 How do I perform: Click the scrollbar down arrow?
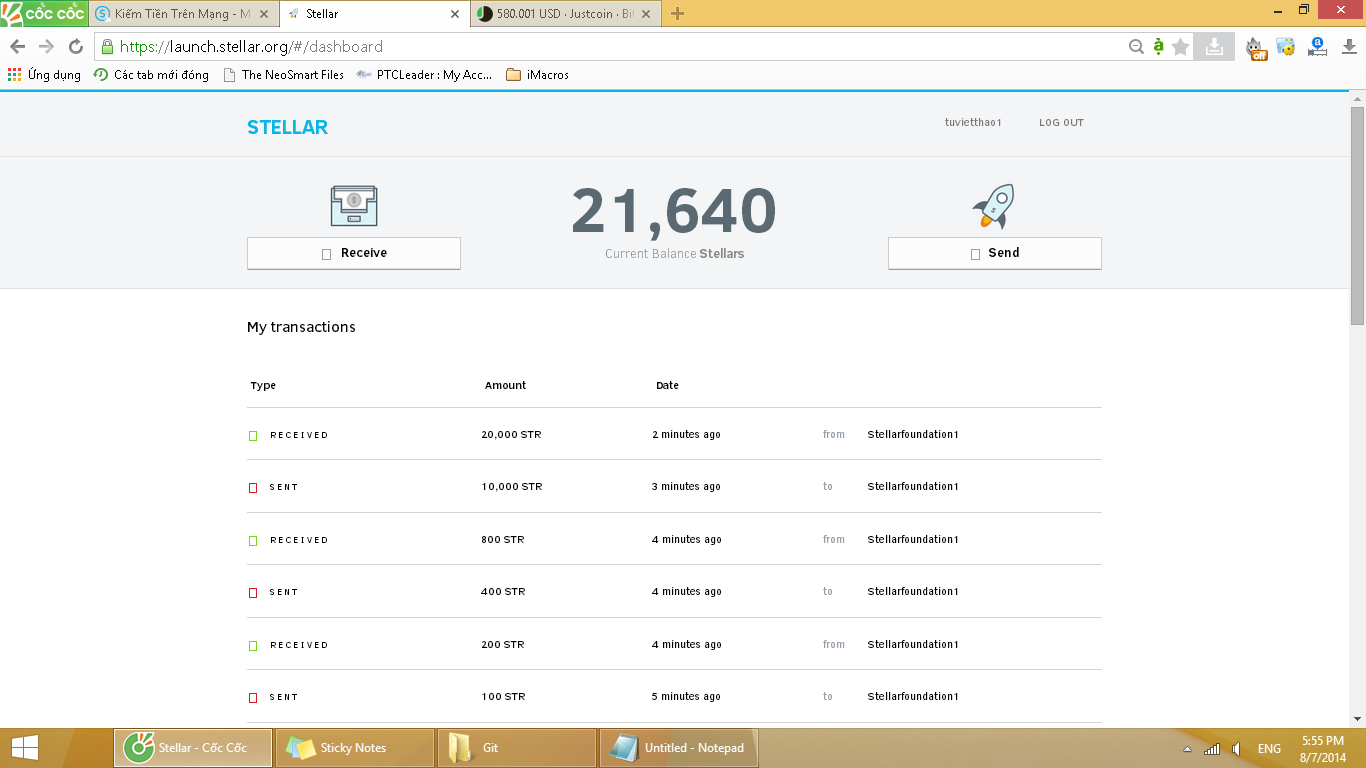pos(1357,718)
